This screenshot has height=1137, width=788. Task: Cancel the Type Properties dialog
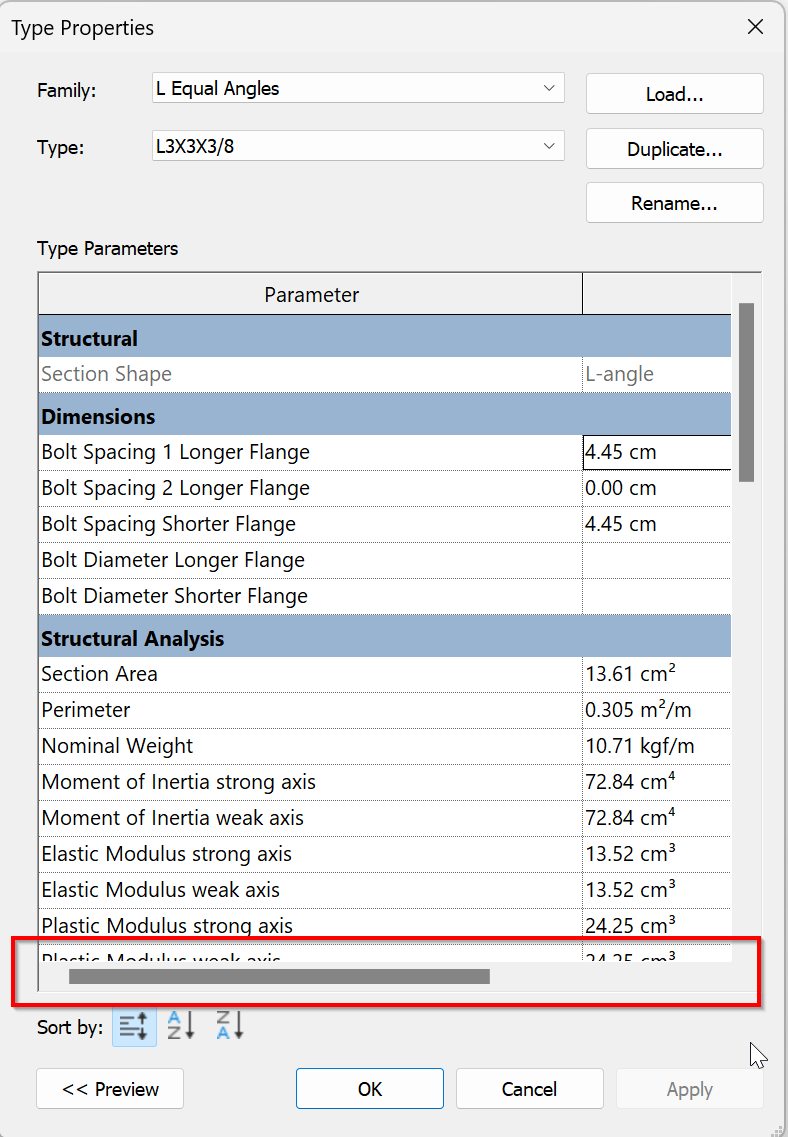click(529, 1089)
